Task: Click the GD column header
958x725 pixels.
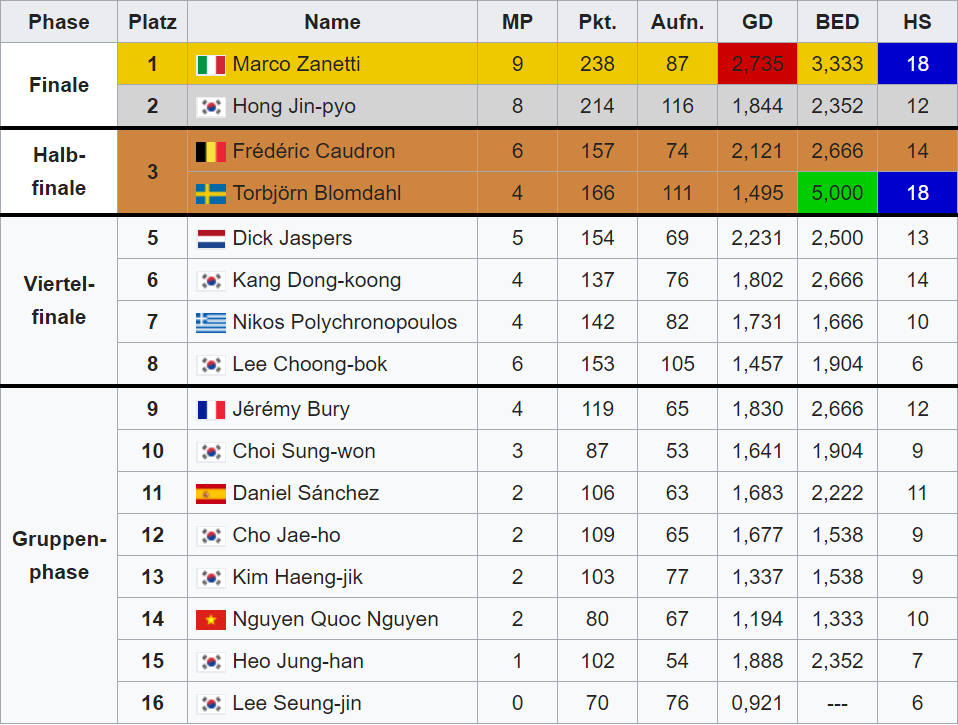Action: (758, 21)
